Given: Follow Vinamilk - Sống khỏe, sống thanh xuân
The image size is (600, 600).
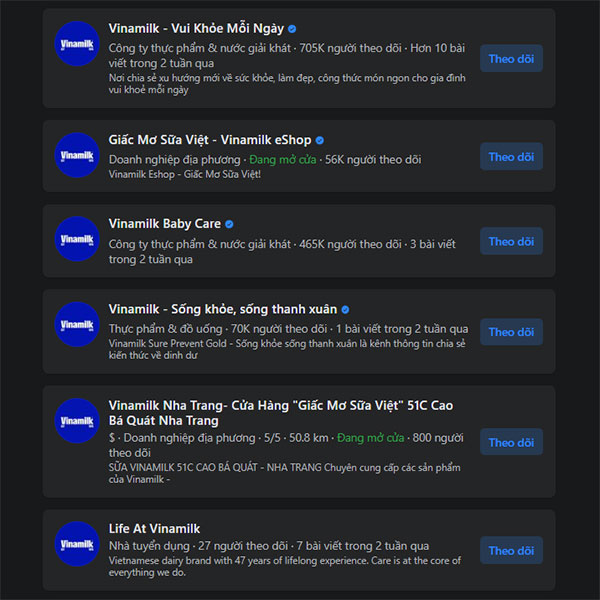Looking at the screenshot, I should coord(511,332).
